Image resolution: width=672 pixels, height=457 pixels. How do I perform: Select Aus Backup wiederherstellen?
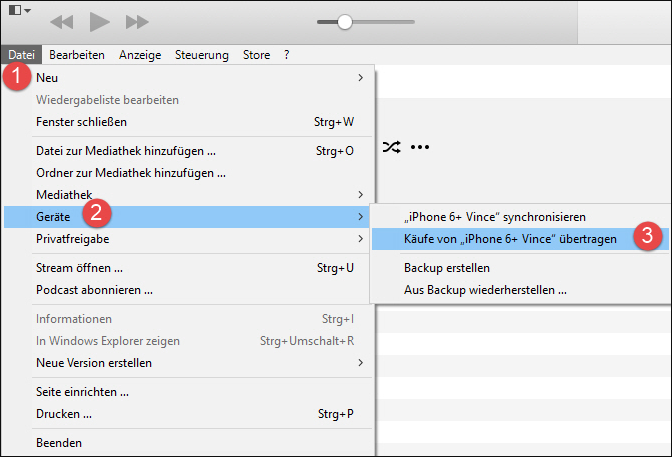(x=485, y=290)
